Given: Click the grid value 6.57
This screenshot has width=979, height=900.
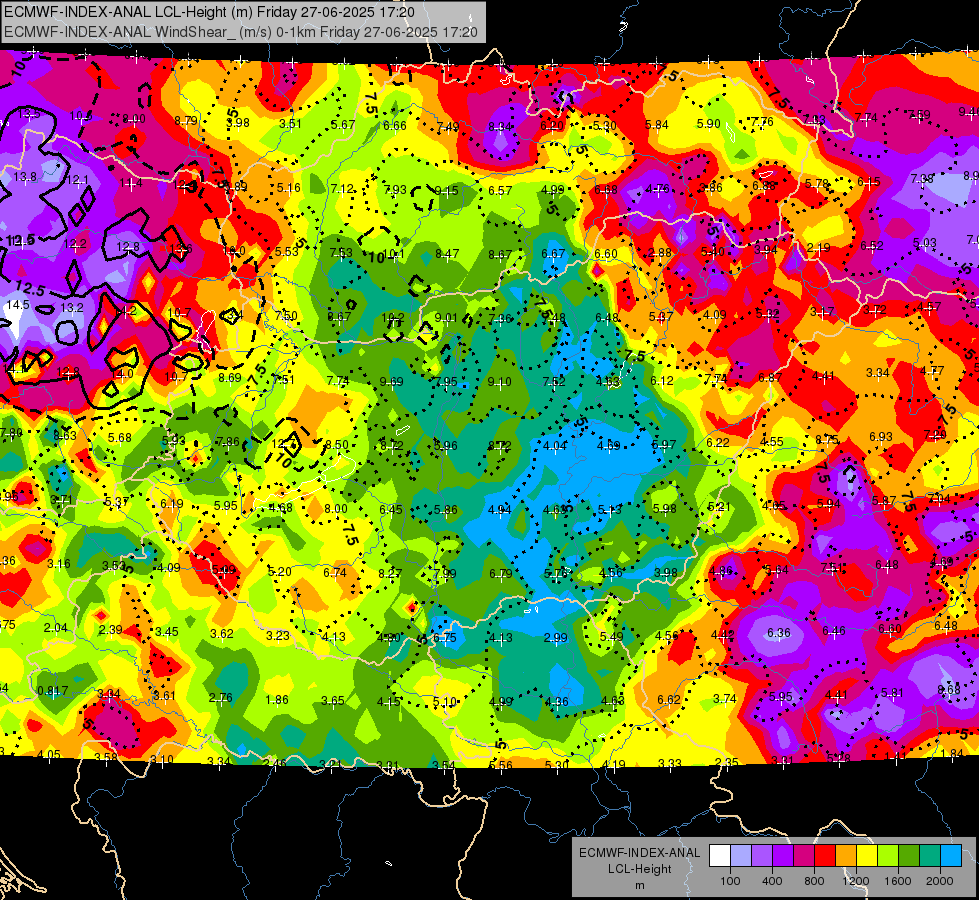Looking at the screenshot, I should [x=500, y=190].
